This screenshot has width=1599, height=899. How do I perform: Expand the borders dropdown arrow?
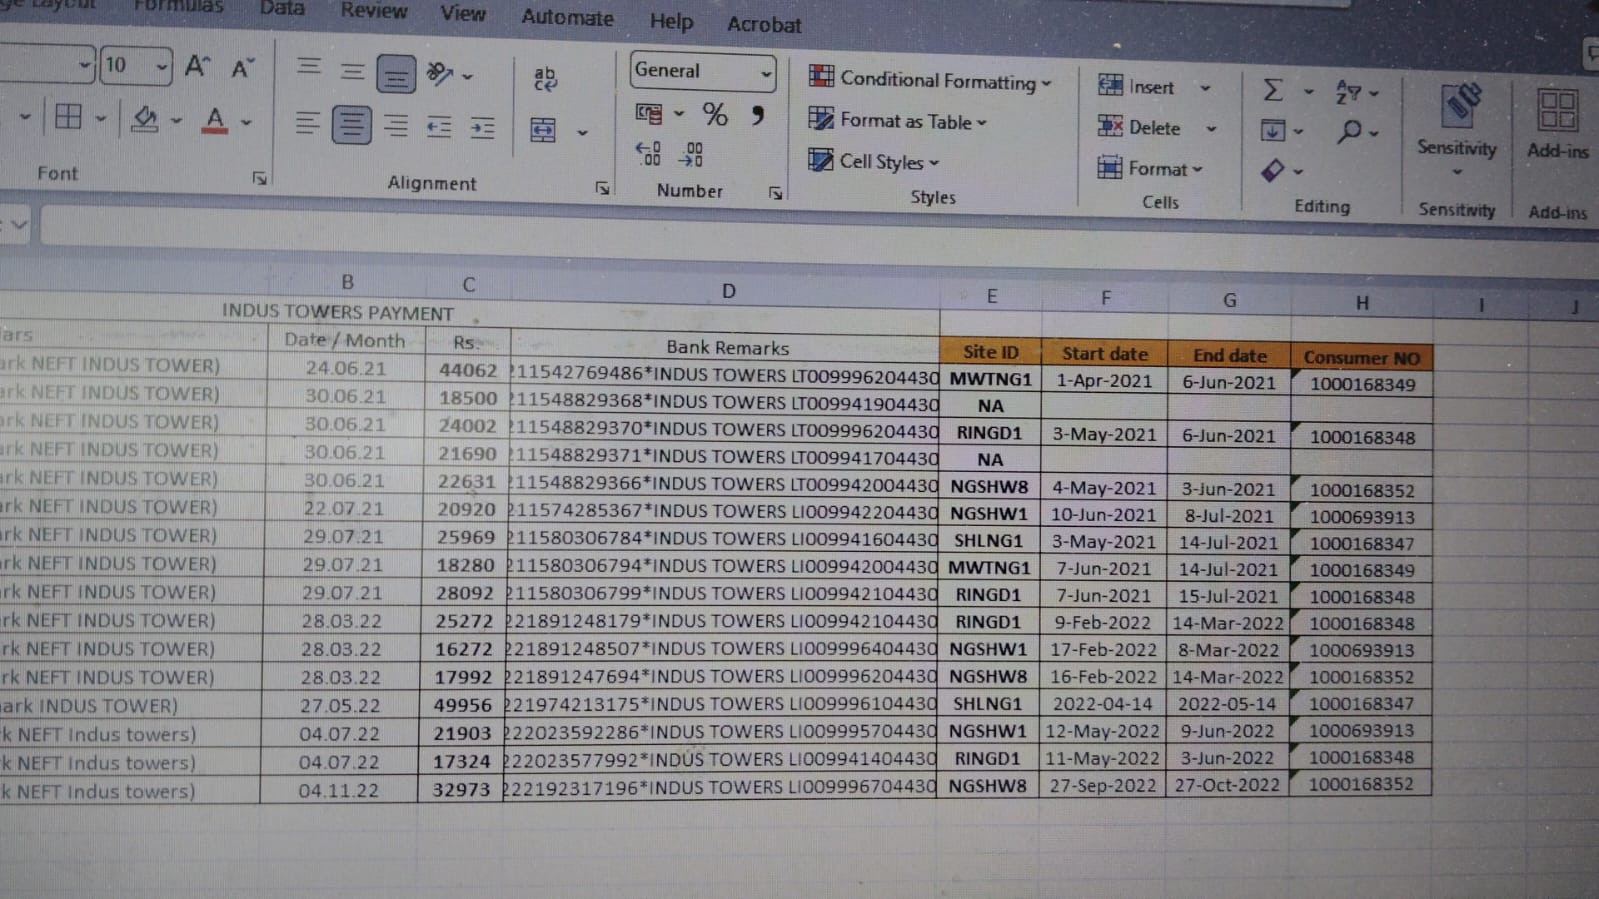tap(100, 118)
